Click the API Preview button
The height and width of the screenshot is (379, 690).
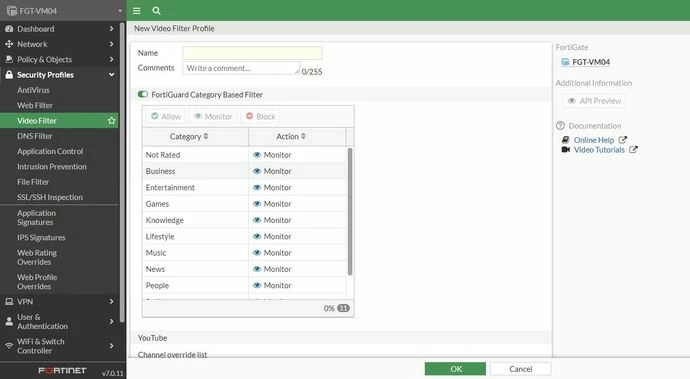[x=594, y=101]
